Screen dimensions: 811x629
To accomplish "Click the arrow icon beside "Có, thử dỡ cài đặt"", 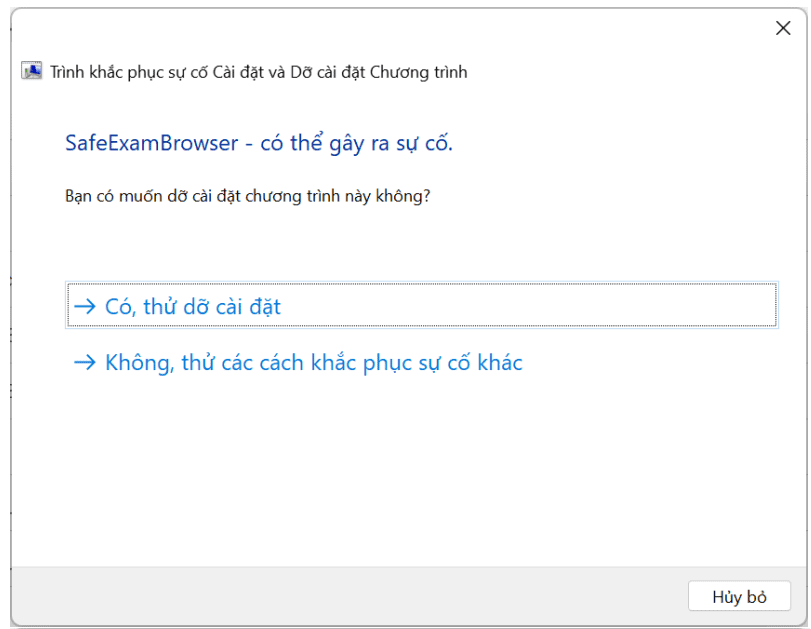I will pyautogui.click(x=85, y=306).
